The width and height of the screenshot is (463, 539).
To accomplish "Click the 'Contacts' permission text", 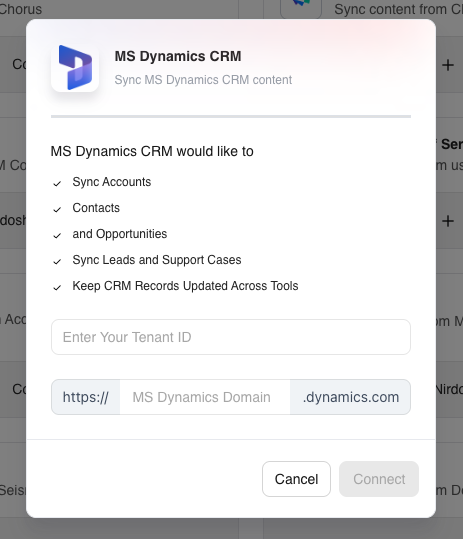I will pos(96,208).
